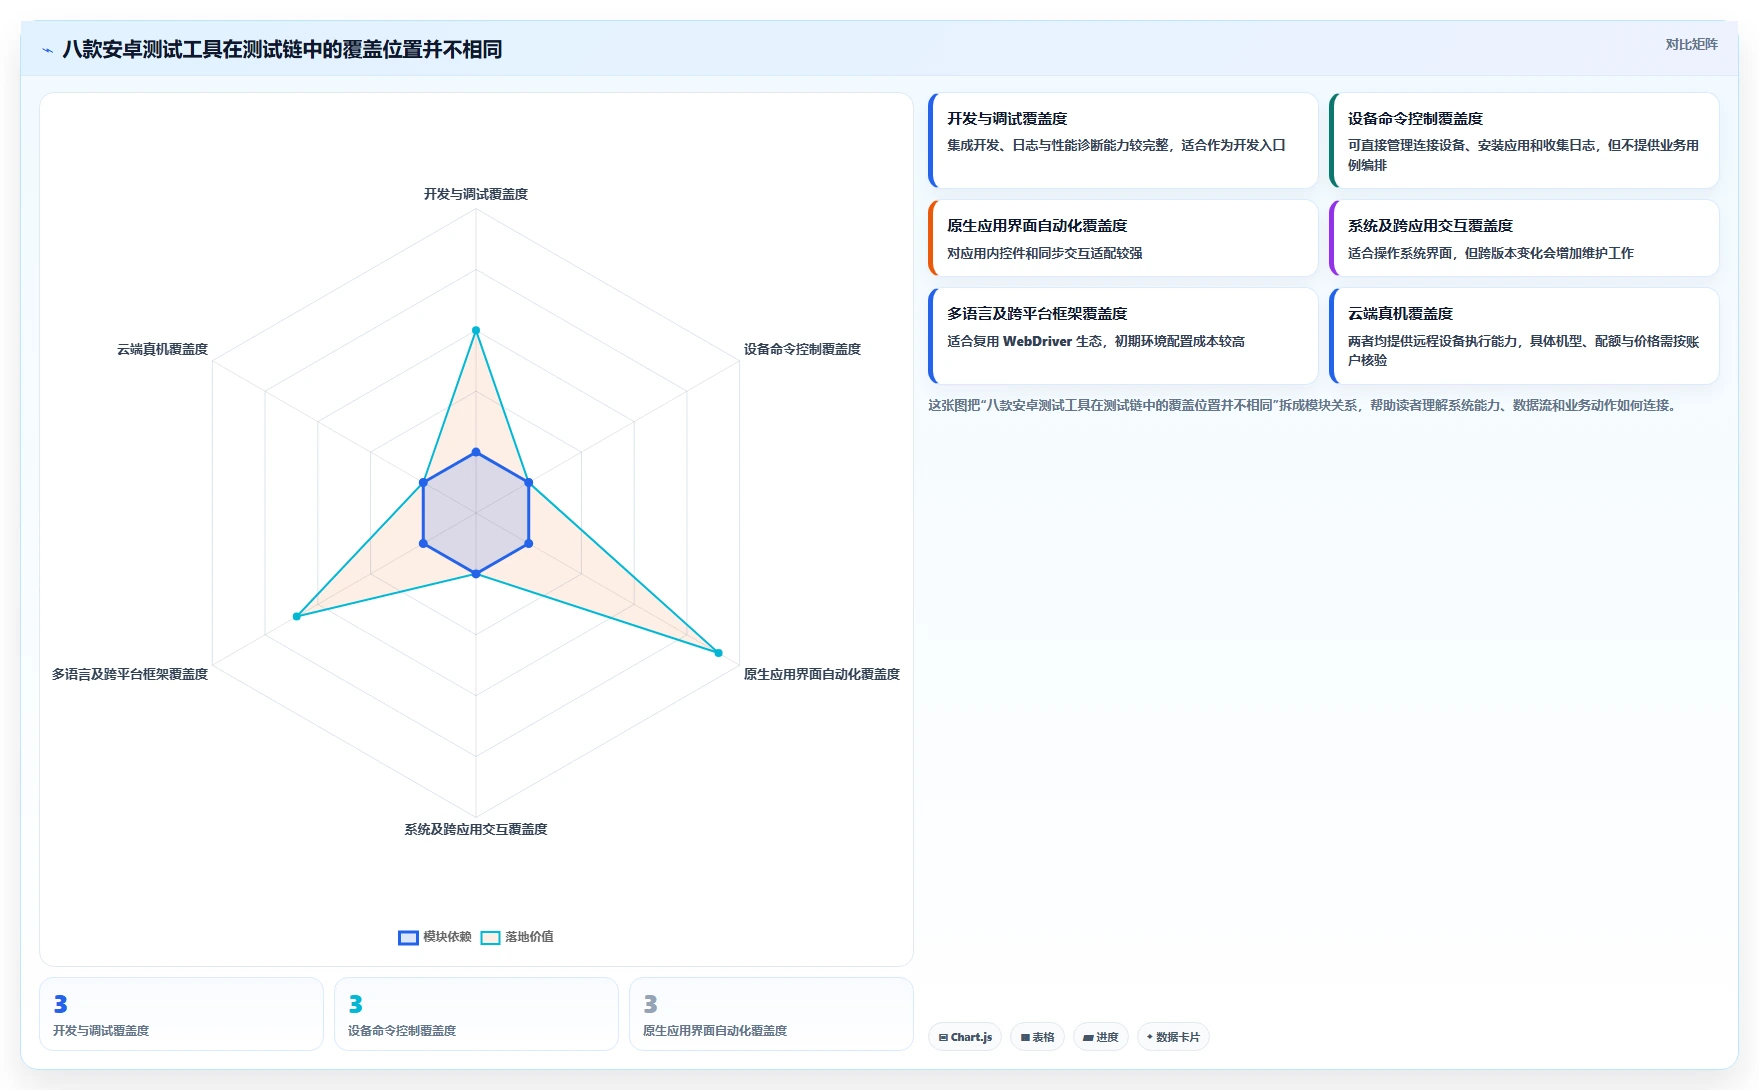Click the 模块依赖 legend text
1759x1090 pixels.
[x=447, y=937]
